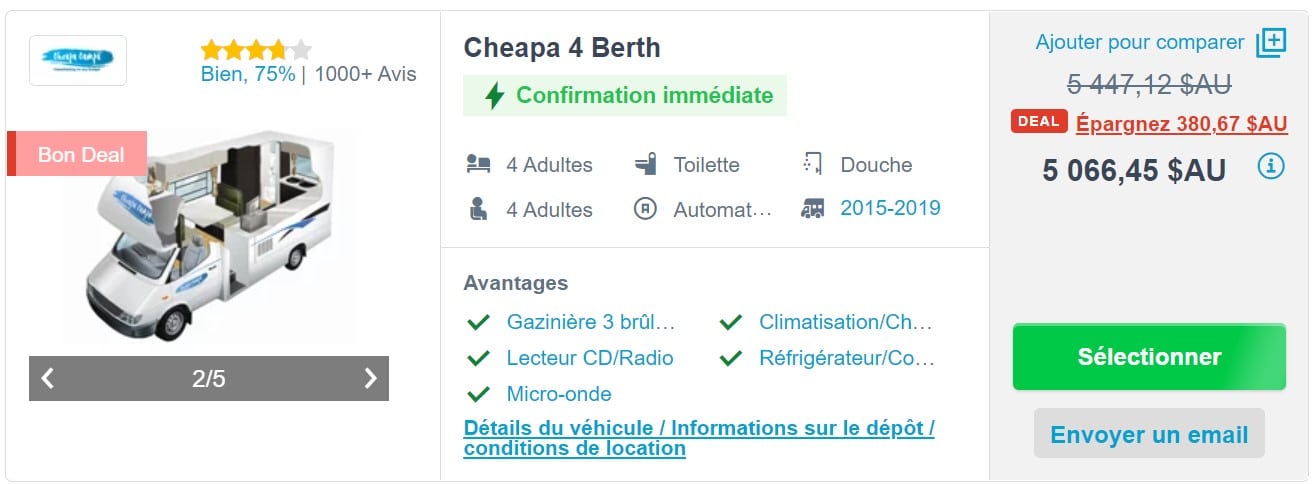Select this vehicle with the Sélectionner button
Screen dimensions: 1312x484
(x=1149, y=357)
